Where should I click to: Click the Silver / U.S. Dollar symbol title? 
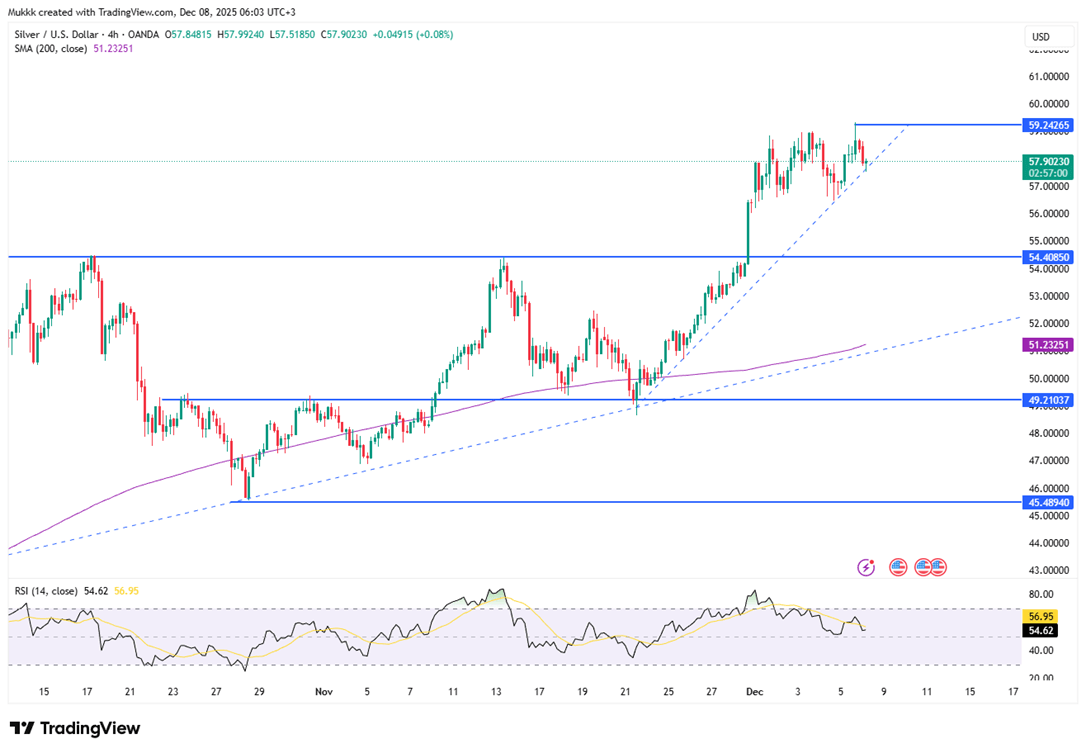pyautogui.click(x=66, y=34)
